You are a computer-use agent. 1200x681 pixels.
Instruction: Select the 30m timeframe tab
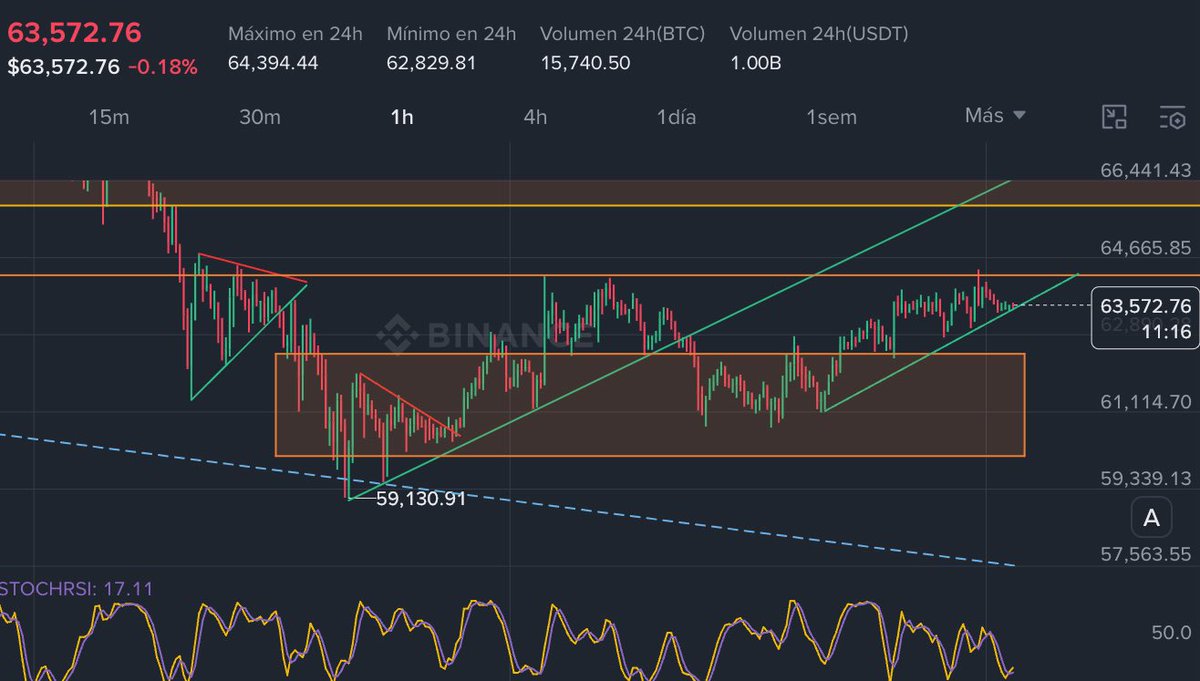pos(259,117)
